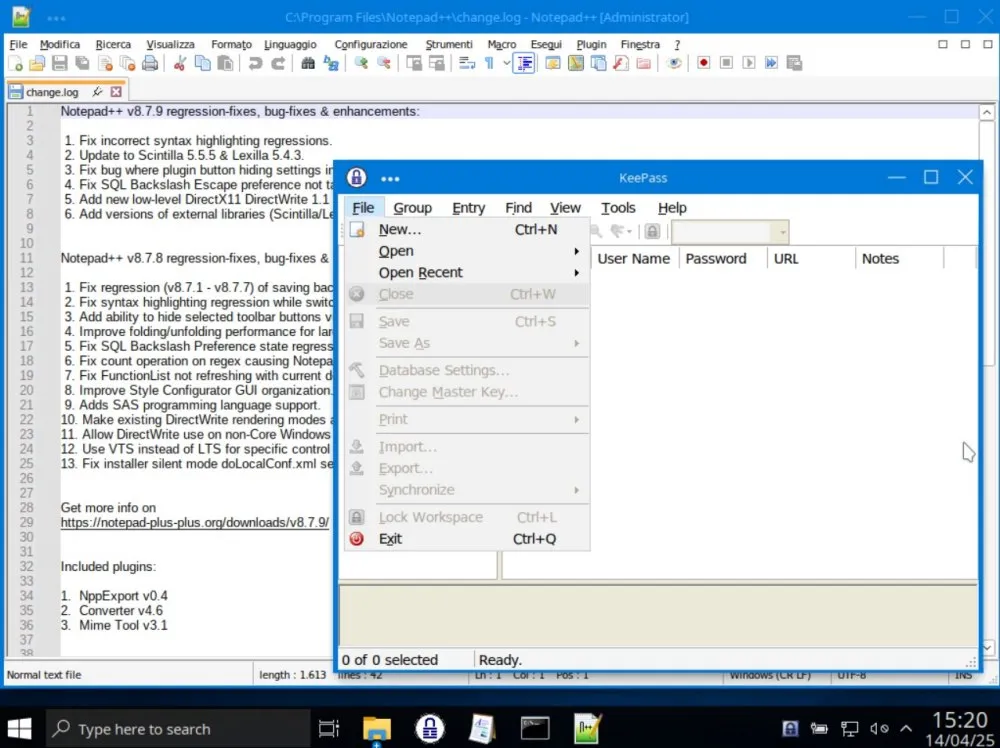Image resolution: width=1000 pixels, height=748 pixels.
Task: Run recorded macro using playback toolbar icon
Action: pyautogui.click(x=749, y=63)
